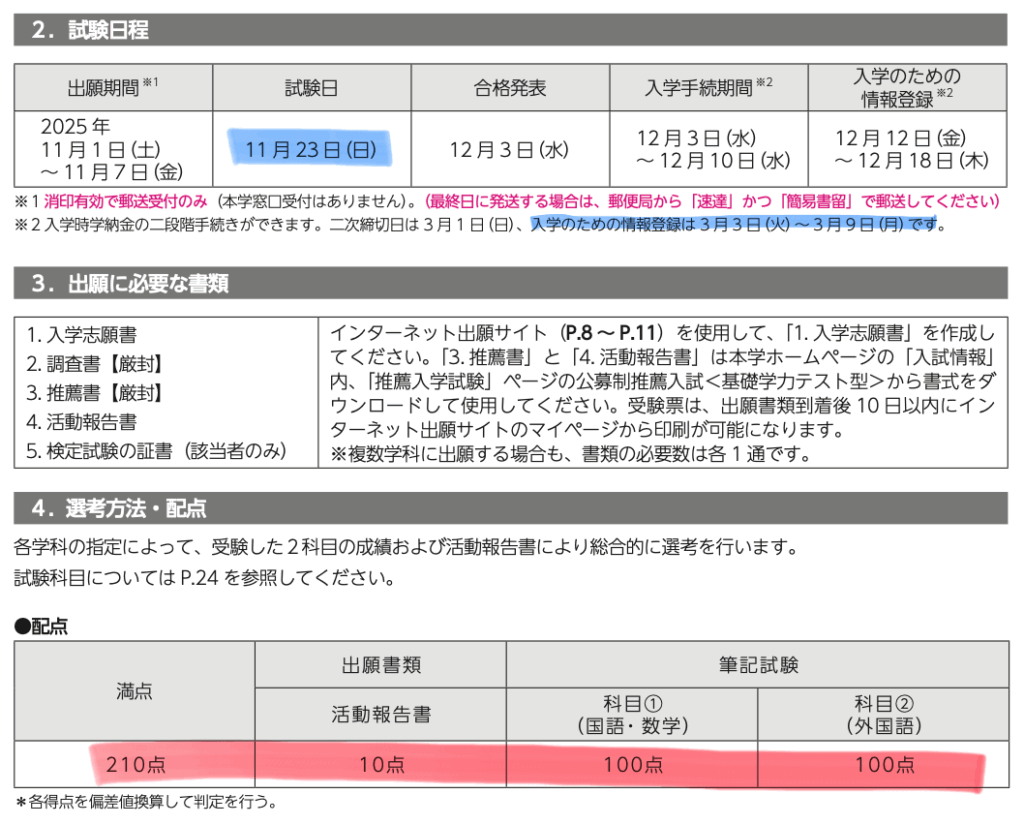Click the blue-highlighted 3月3日～3月9日 registration note
This screenshot has width=1024, height=825.
(x=732, y=225)
